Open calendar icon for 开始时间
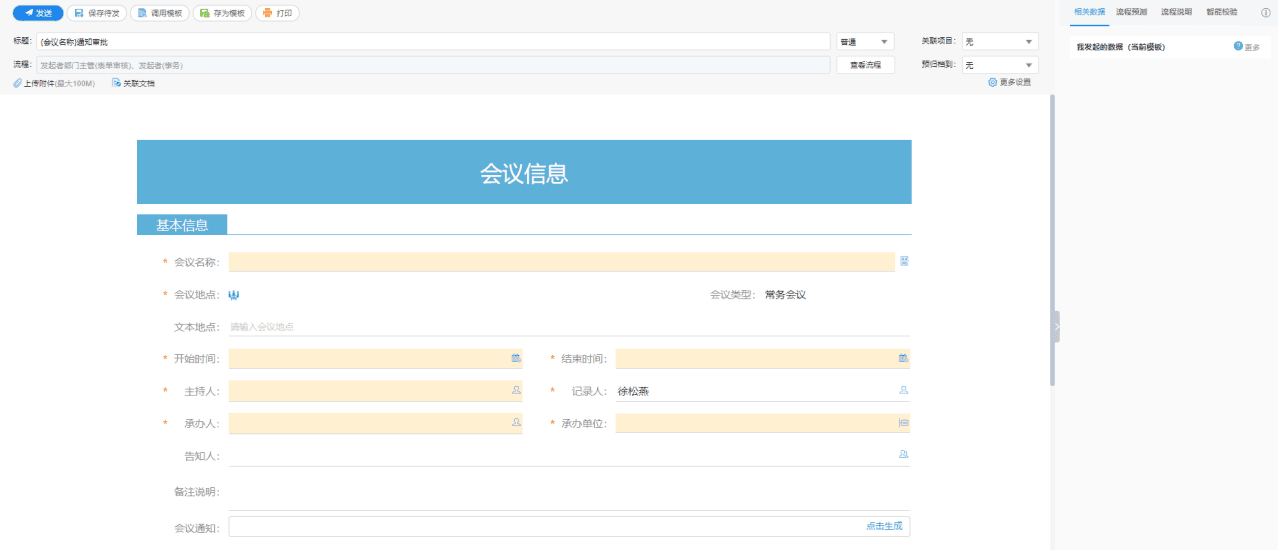1278x550 pixels. [x=516, y=358]
